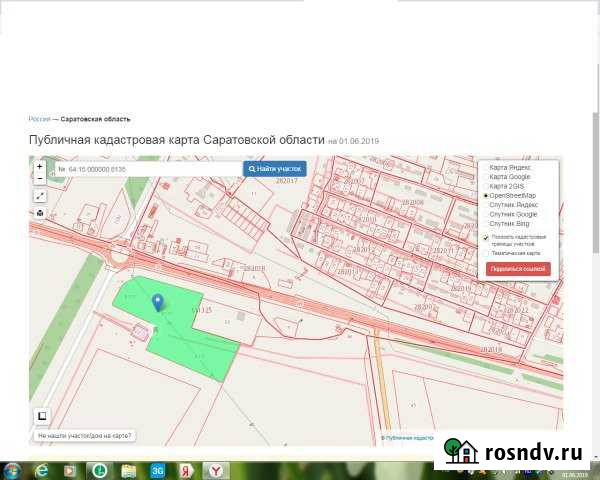Open Россия breadcrumb link

click(x=39, y=119)
